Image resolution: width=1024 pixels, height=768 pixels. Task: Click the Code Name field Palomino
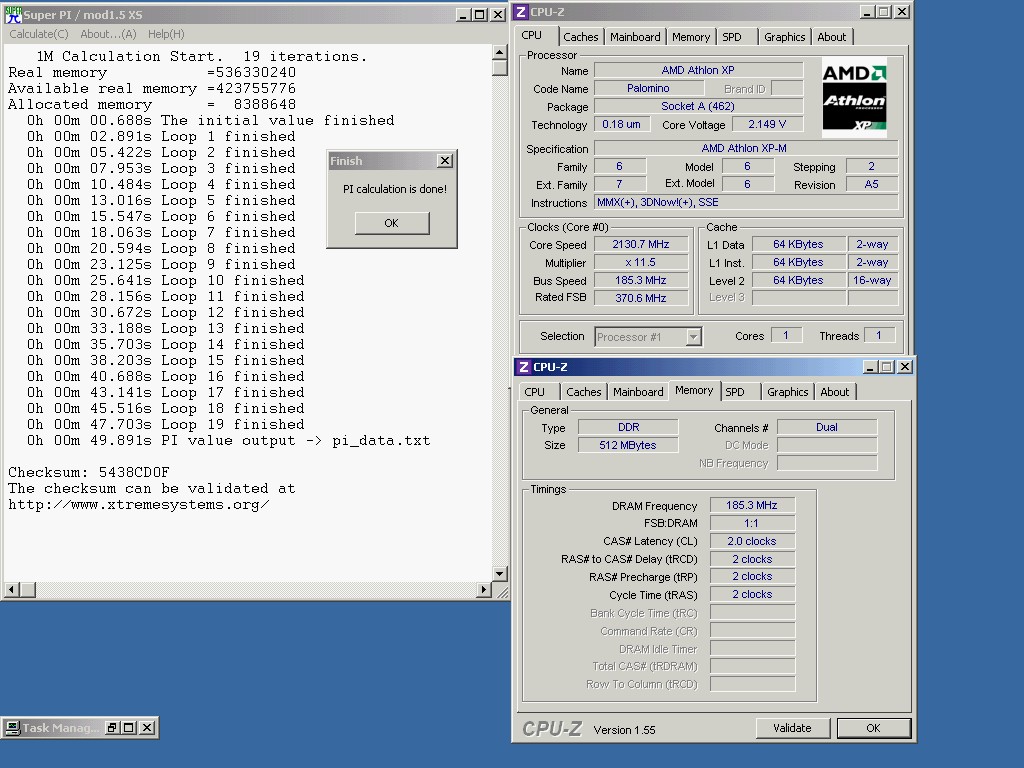[648, 88]
